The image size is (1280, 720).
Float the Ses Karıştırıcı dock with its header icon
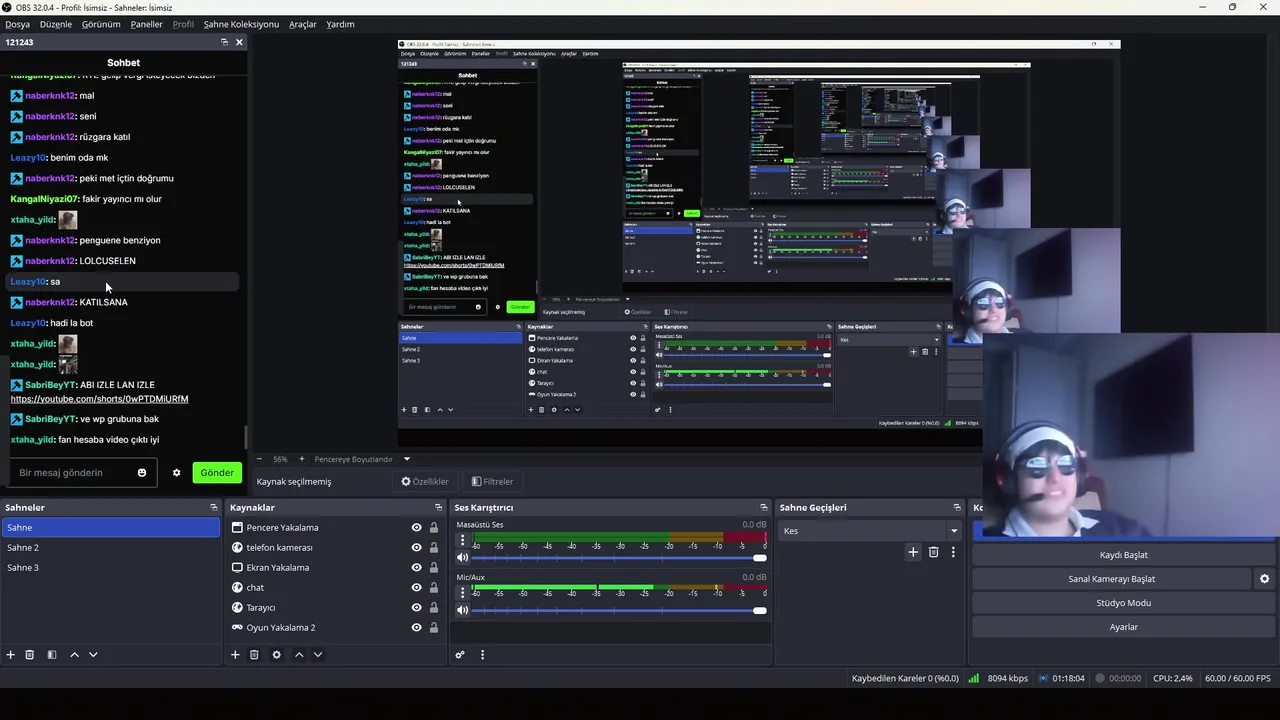(764, 508)
